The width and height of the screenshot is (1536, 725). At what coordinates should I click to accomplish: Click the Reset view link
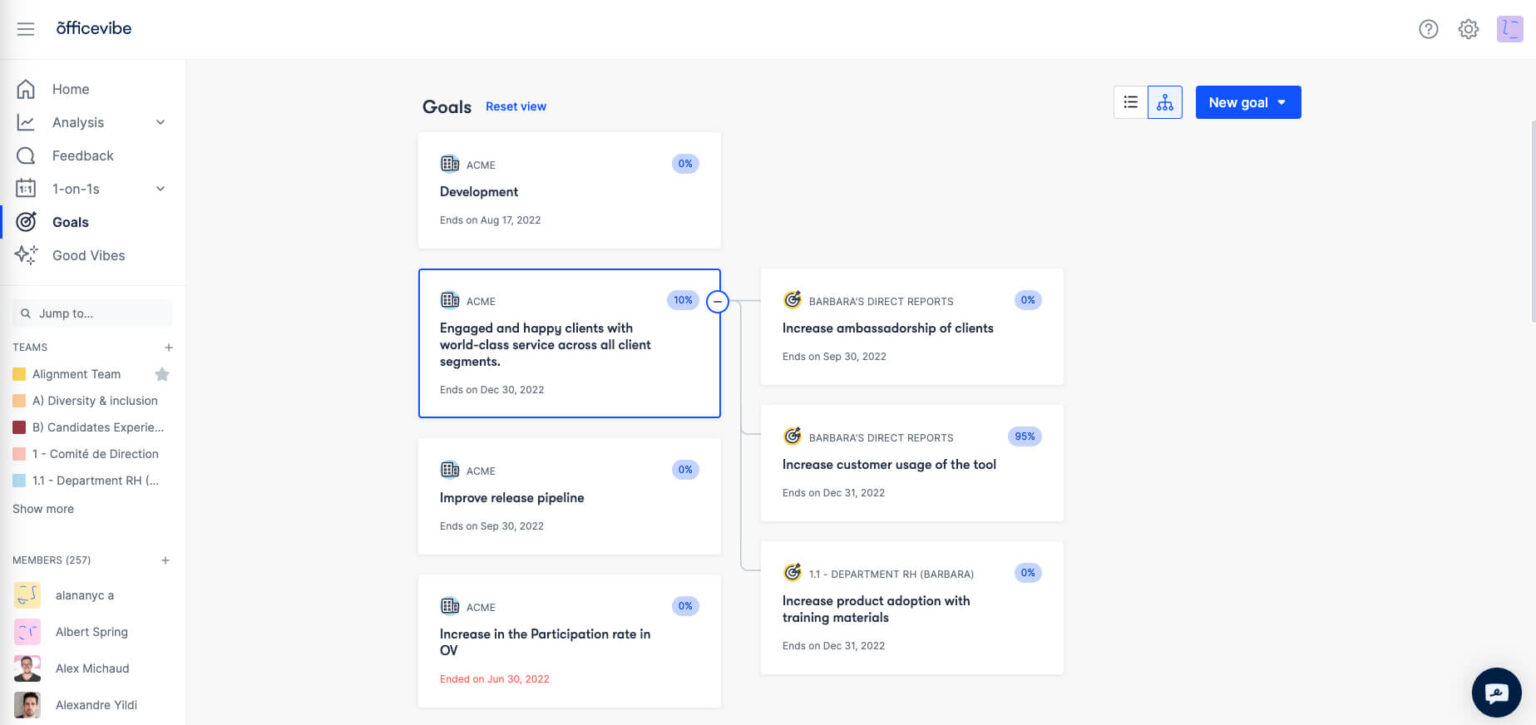click(516, 106)
